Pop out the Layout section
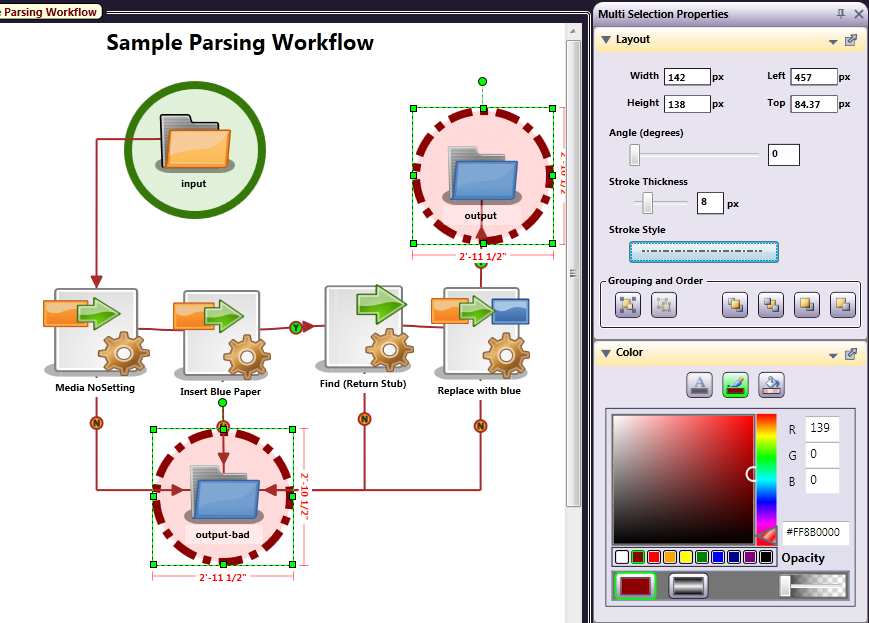 click(x=851, y=40)
